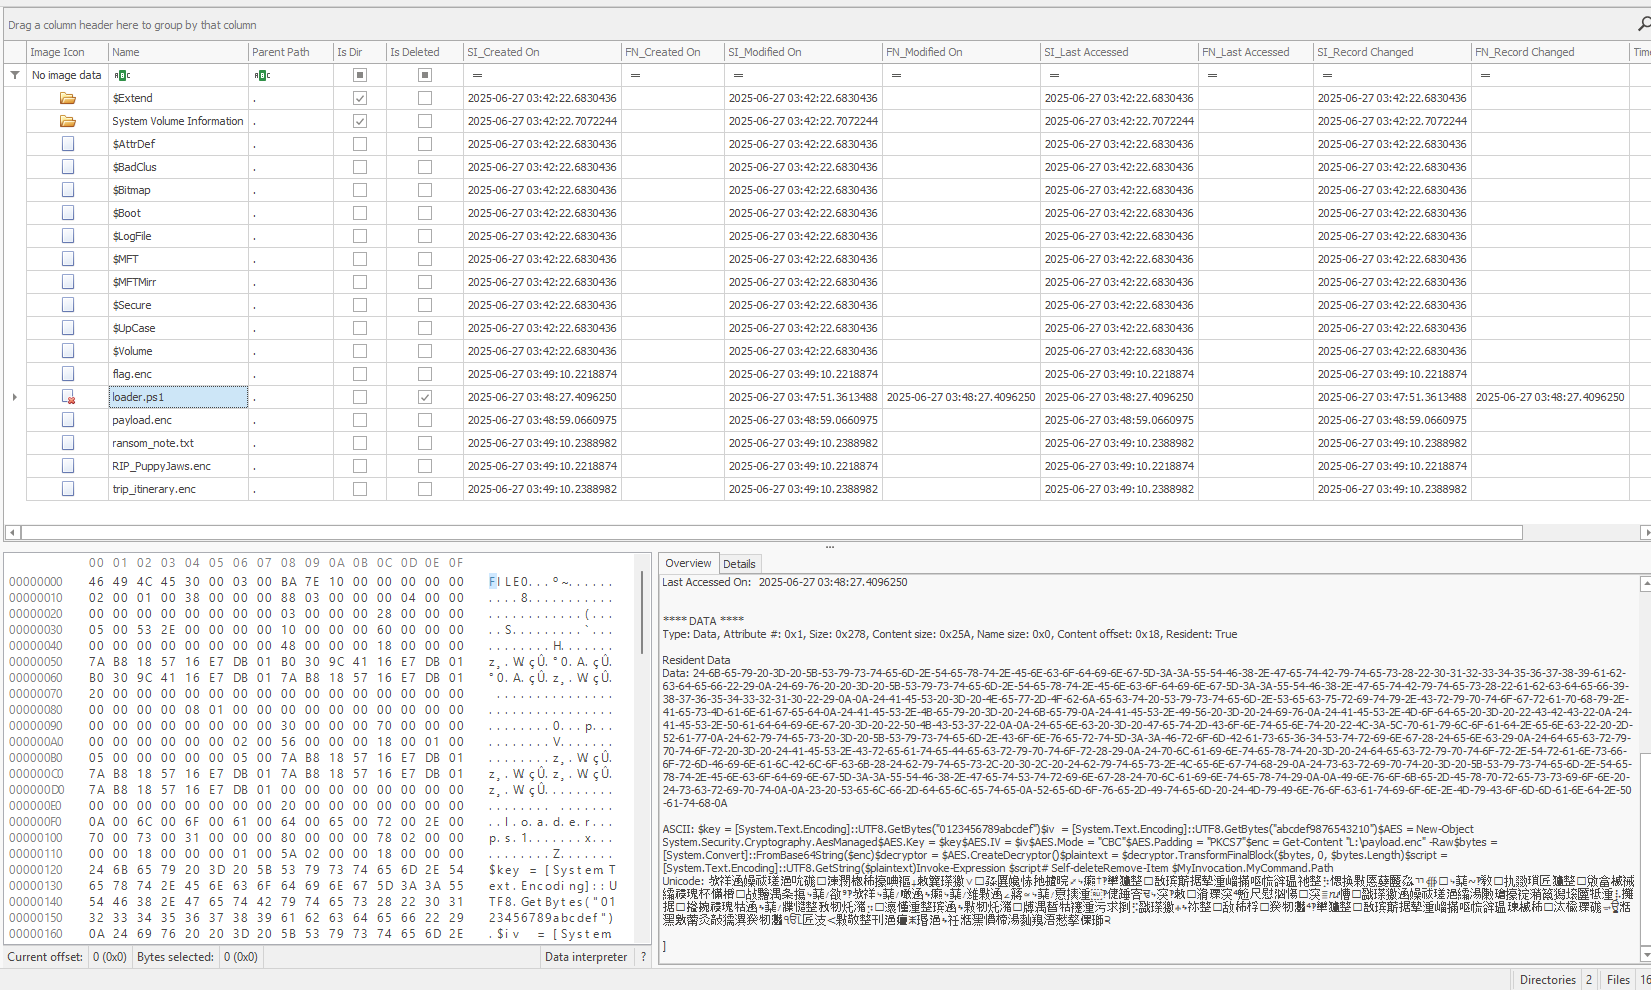Open Name column filter operator selector
The height and width of the screenshot is (990, 1651).
click(122, 75)
